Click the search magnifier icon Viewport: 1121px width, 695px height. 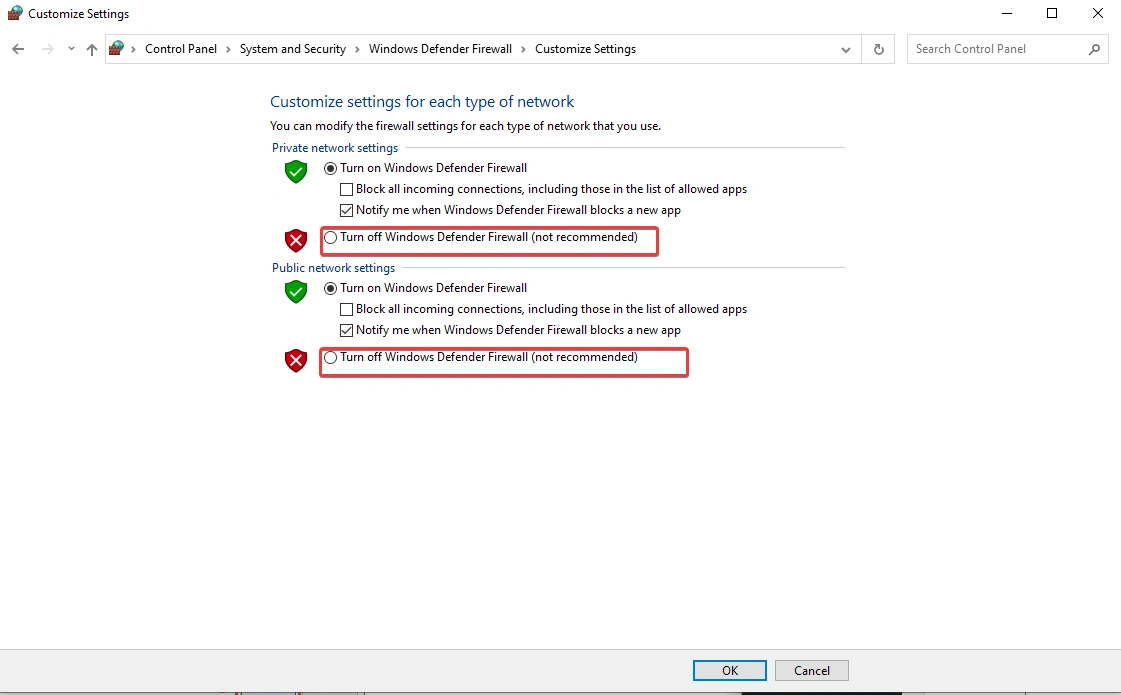pyautogui.click(x=1094, y=49)
